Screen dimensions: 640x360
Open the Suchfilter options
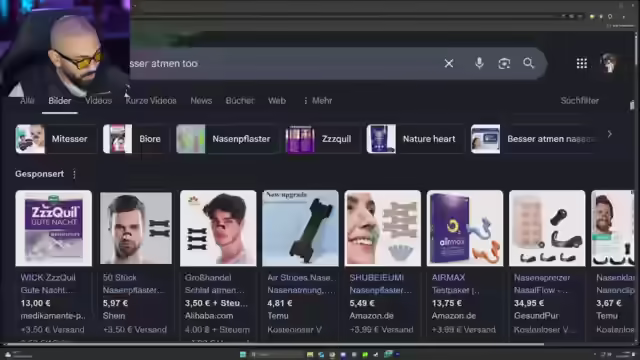(580, 100)
